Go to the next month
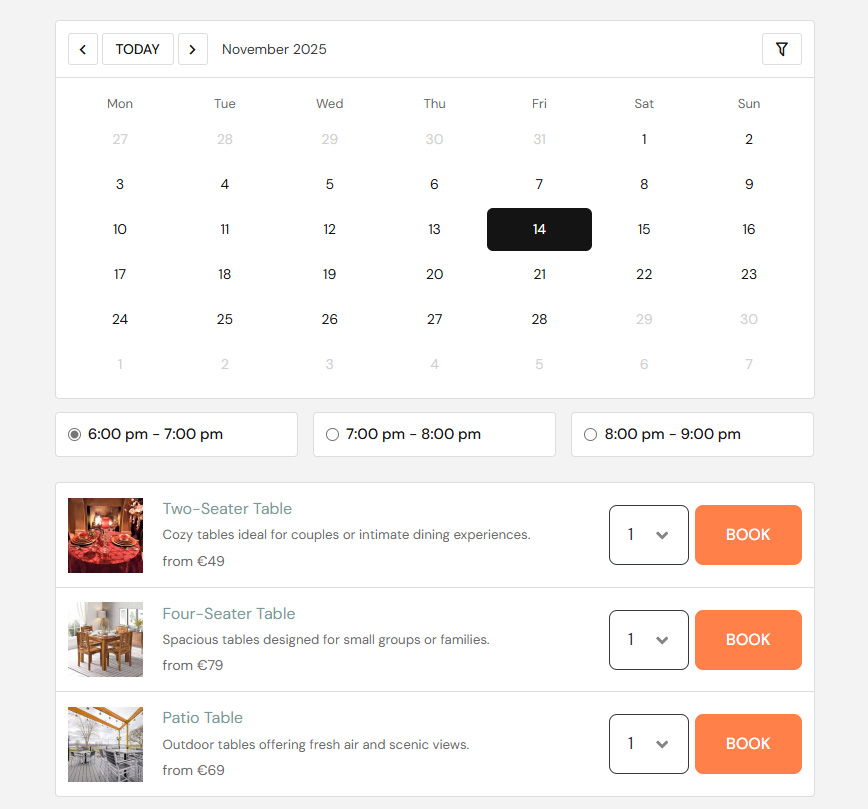 click(193, 49)
